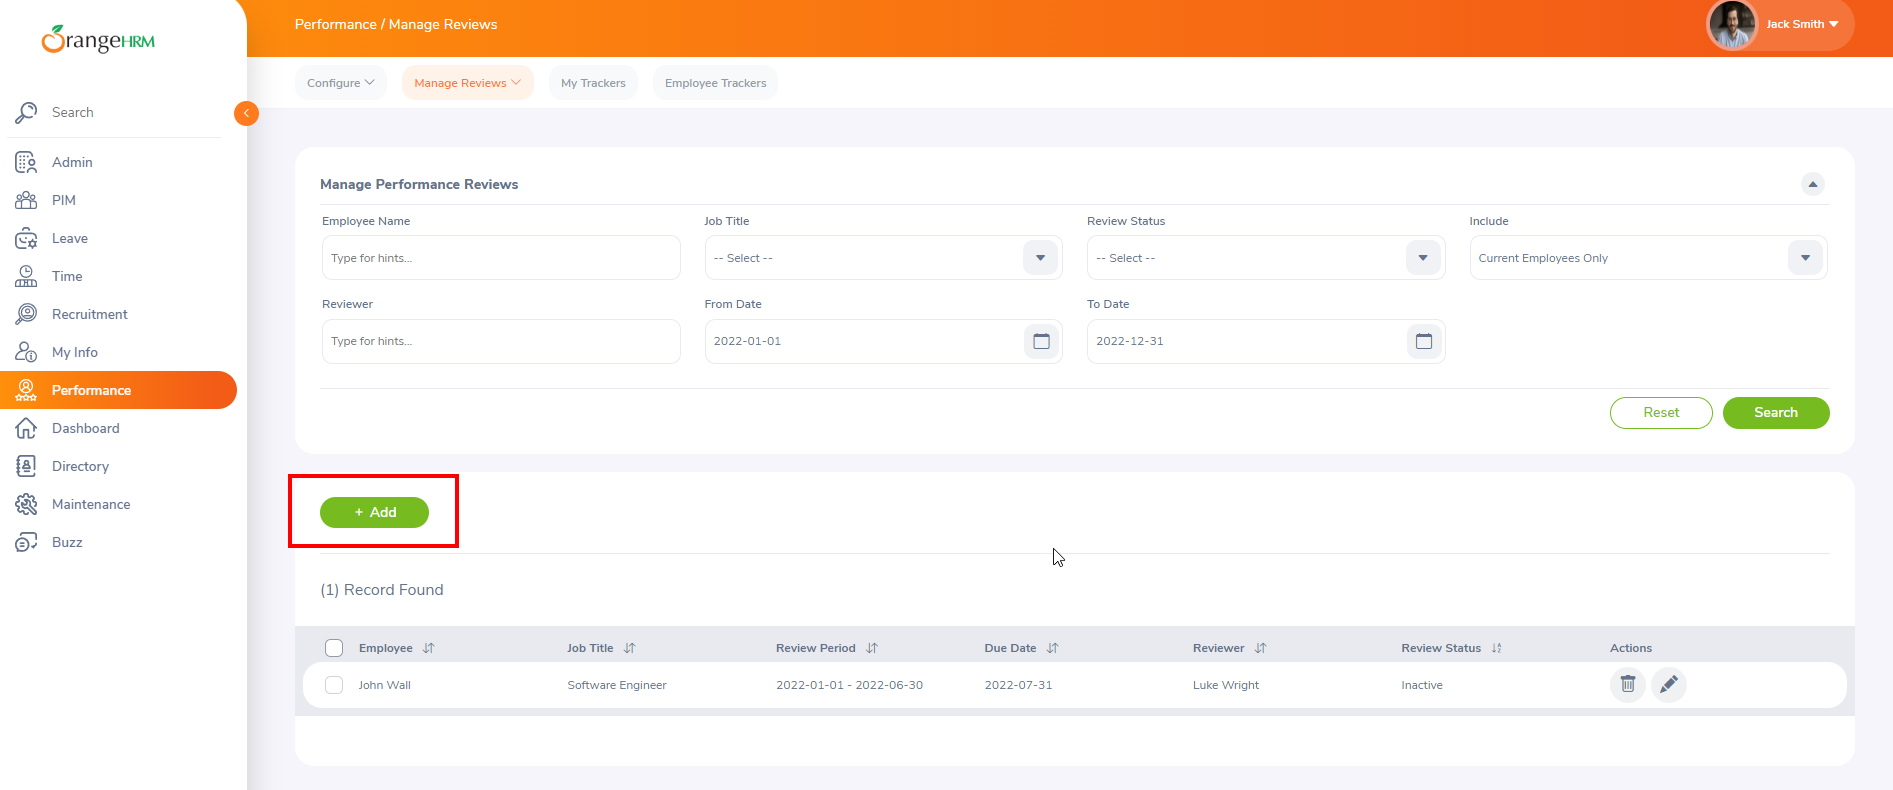Image resolution: width=1893 pixels, height=790 pixels.
Task: Click the My Info sidebar icon
Action: [x=26, y=352]
